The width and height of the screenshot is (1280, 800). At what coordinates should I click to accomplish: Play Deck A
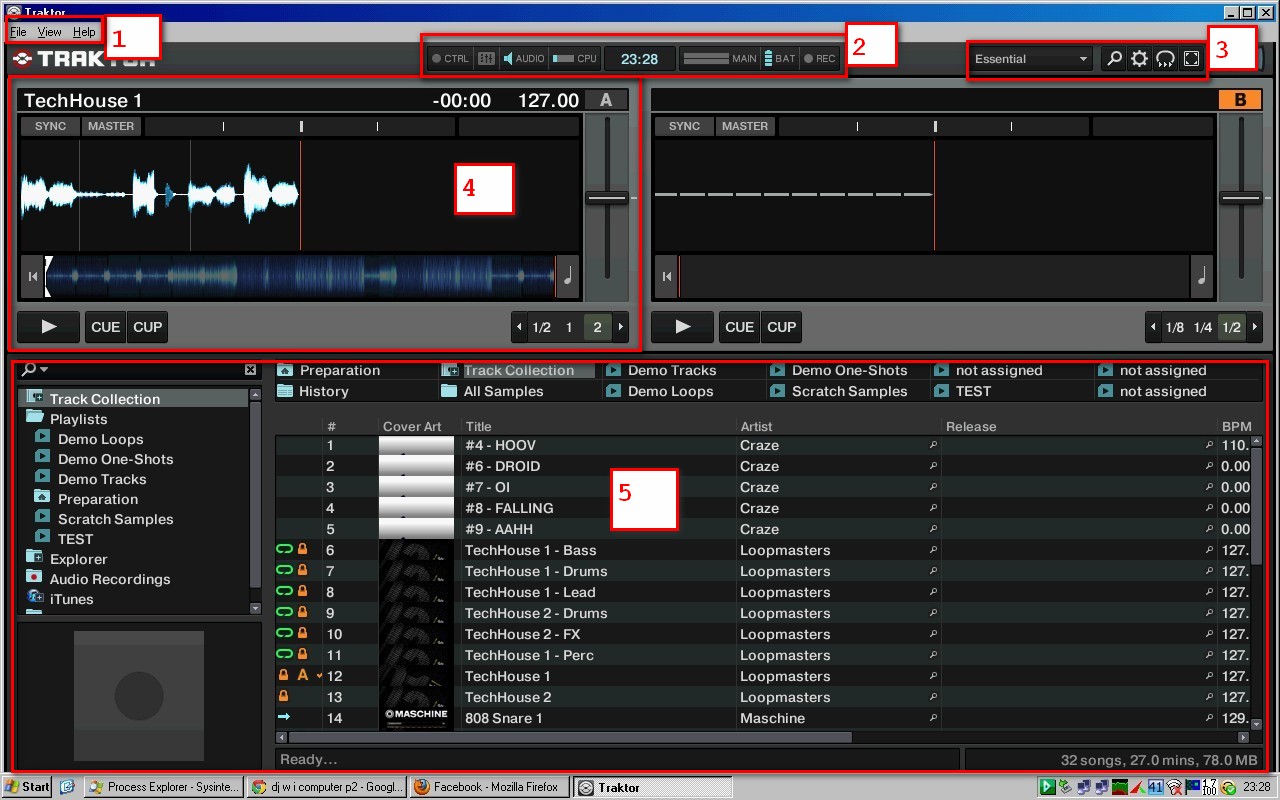[48, 327]
